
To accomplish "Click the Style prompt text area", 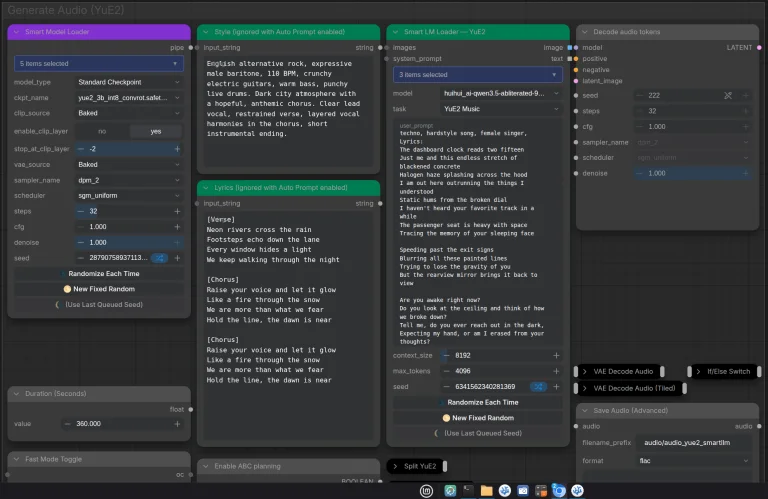I will 288,112.
